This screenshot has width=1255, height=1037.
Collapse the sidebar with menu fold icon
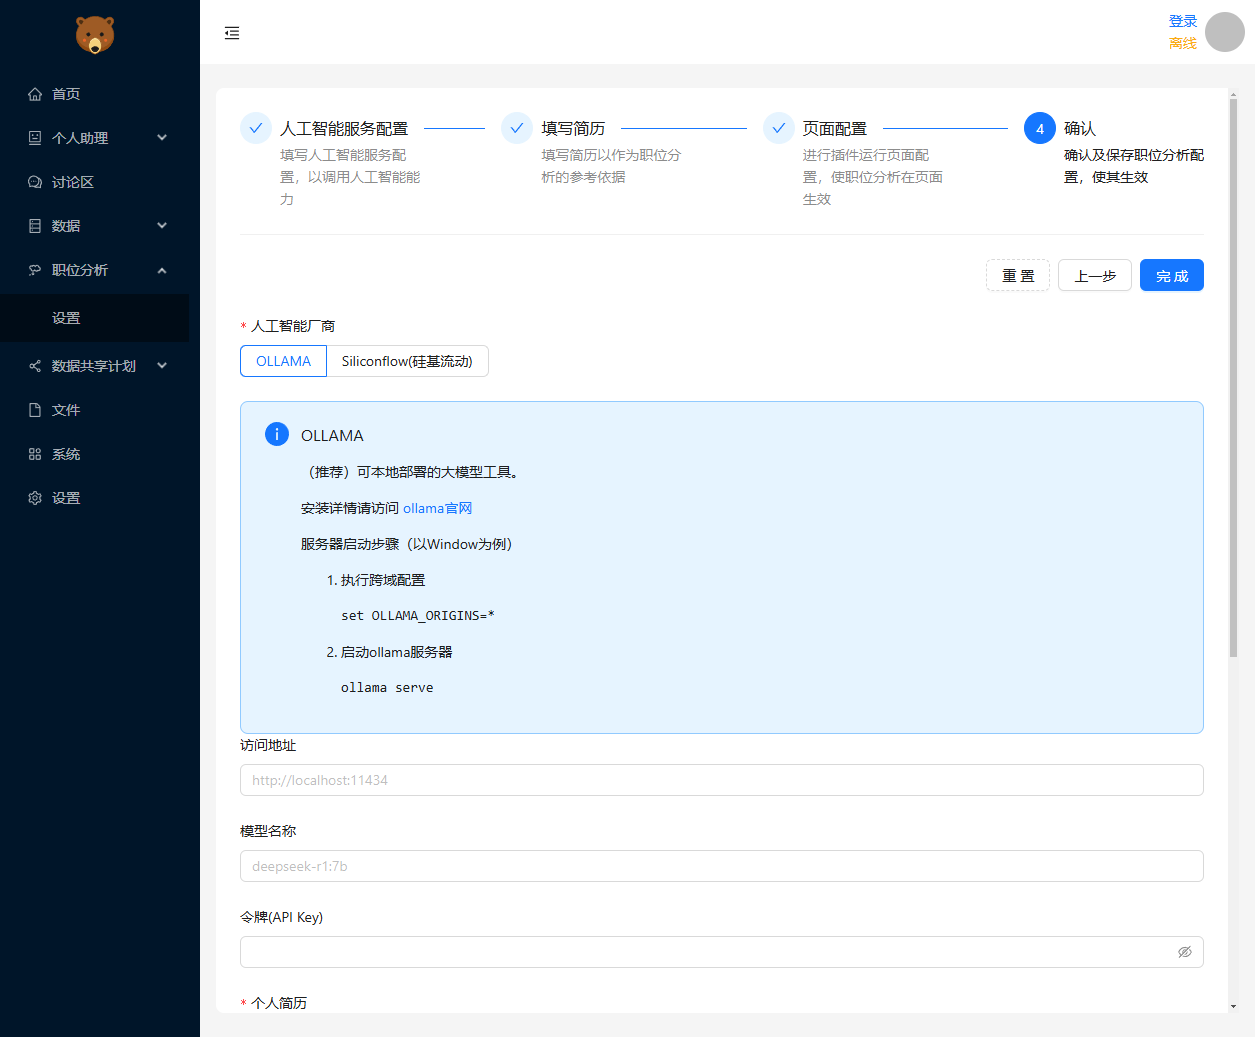(x=232, y=33)
